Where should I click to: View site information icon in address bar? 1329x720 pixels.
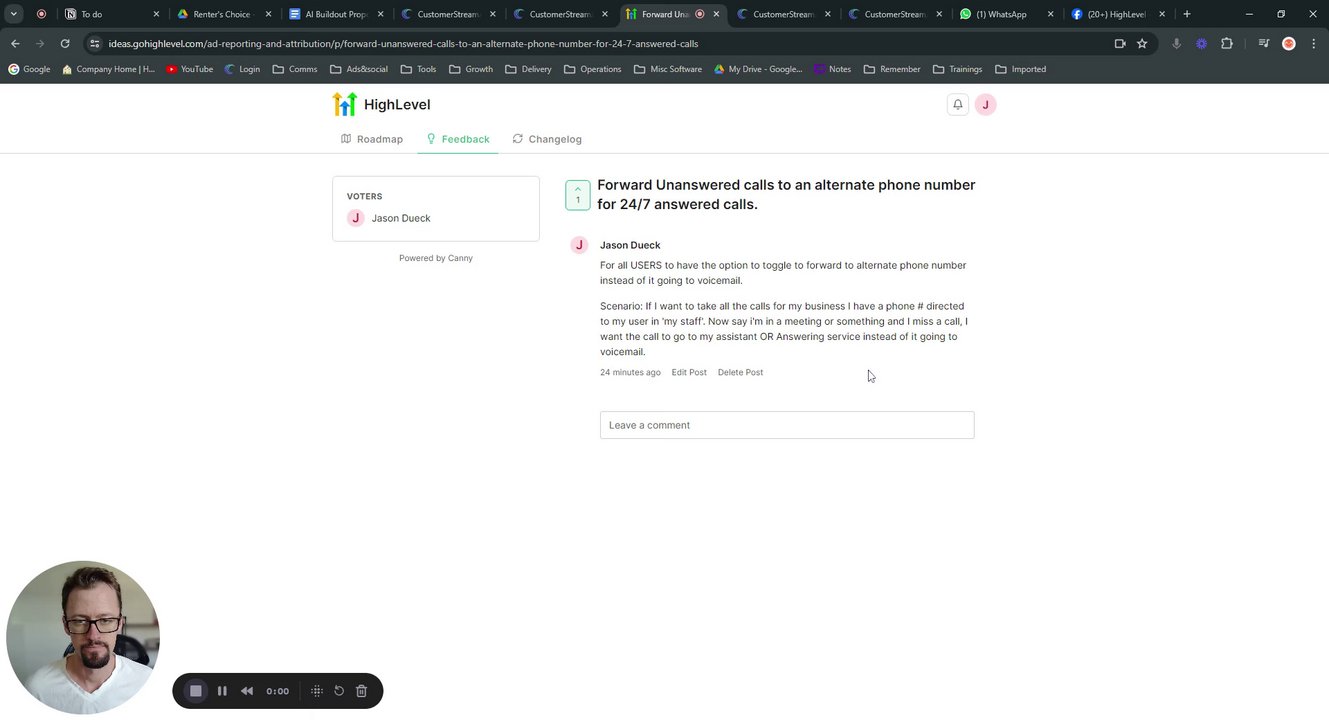pyautogui.click(x=95, y=44)
